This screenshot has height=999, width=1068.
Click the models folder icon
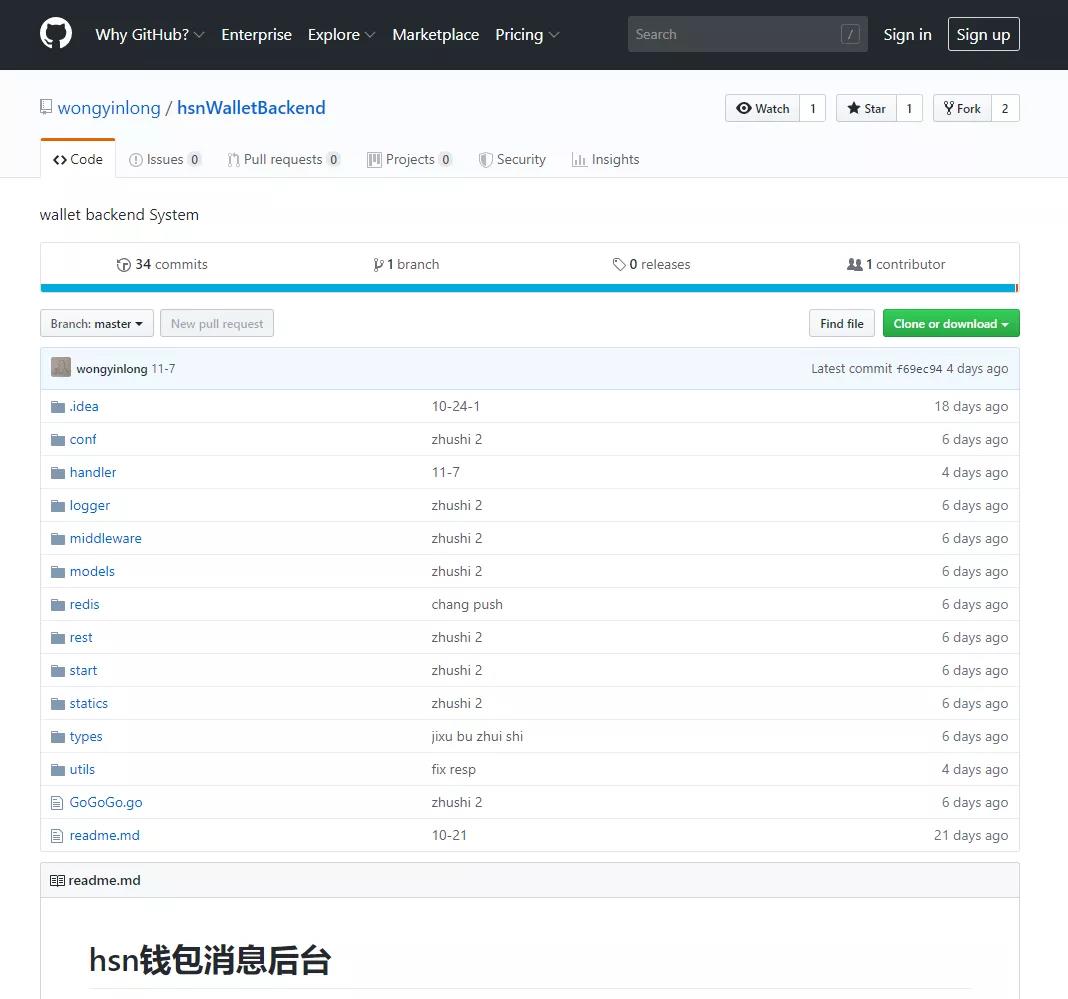58,572
